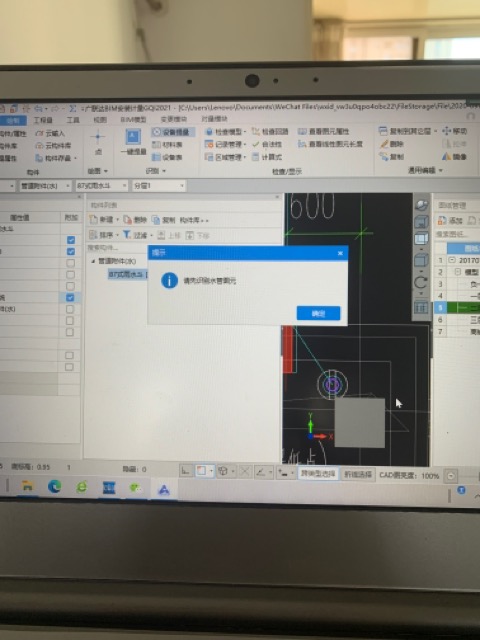This screenshot has width=480, height=640.
Task: Toggle the last checkbox in the 附加 column
Action: pyautogui.click(x=69, y=367)
